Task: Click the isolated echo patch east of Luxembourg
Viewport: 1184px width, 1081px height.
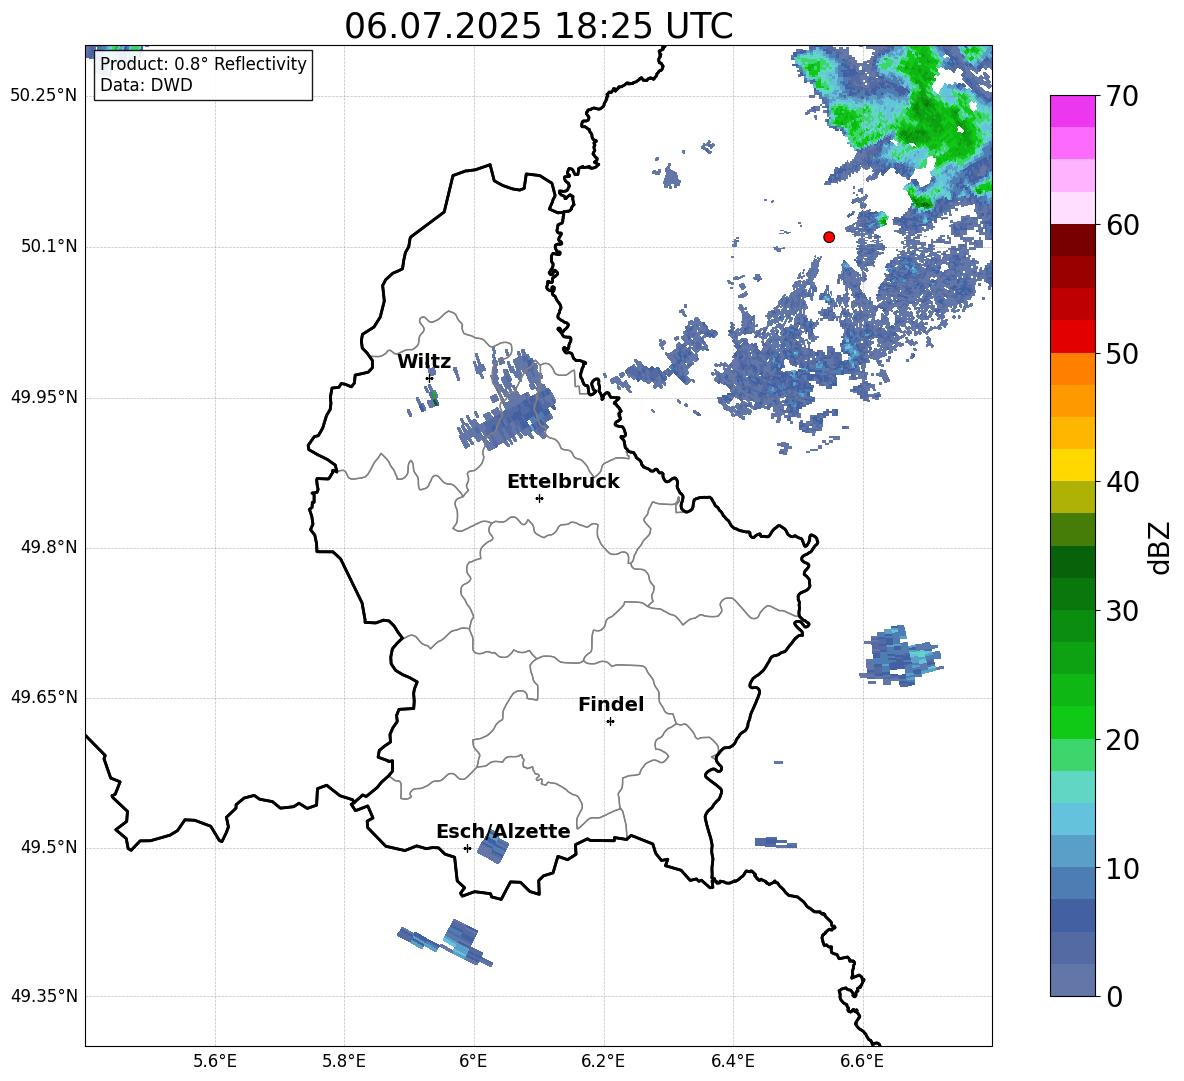Action: click(x=901, y=655)
